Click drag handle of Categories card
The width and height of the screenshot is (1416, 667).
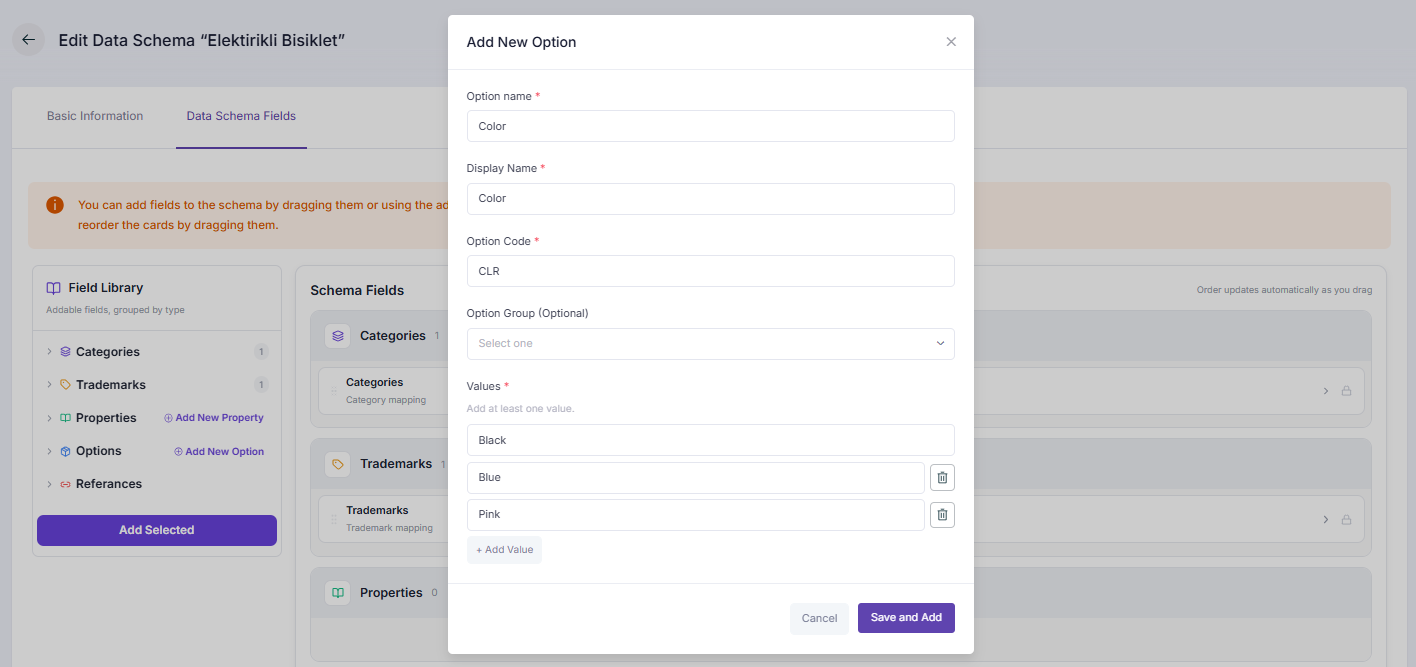tap(334, 391)
